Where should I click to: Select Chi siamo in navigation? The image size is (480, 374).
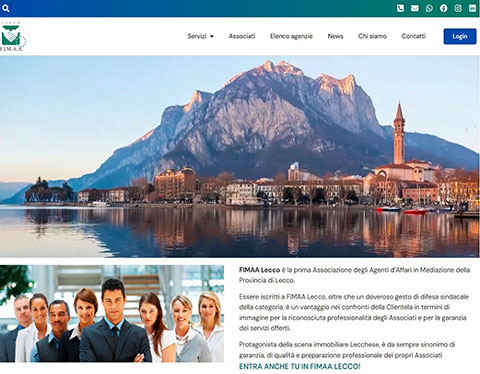point(372,36)
